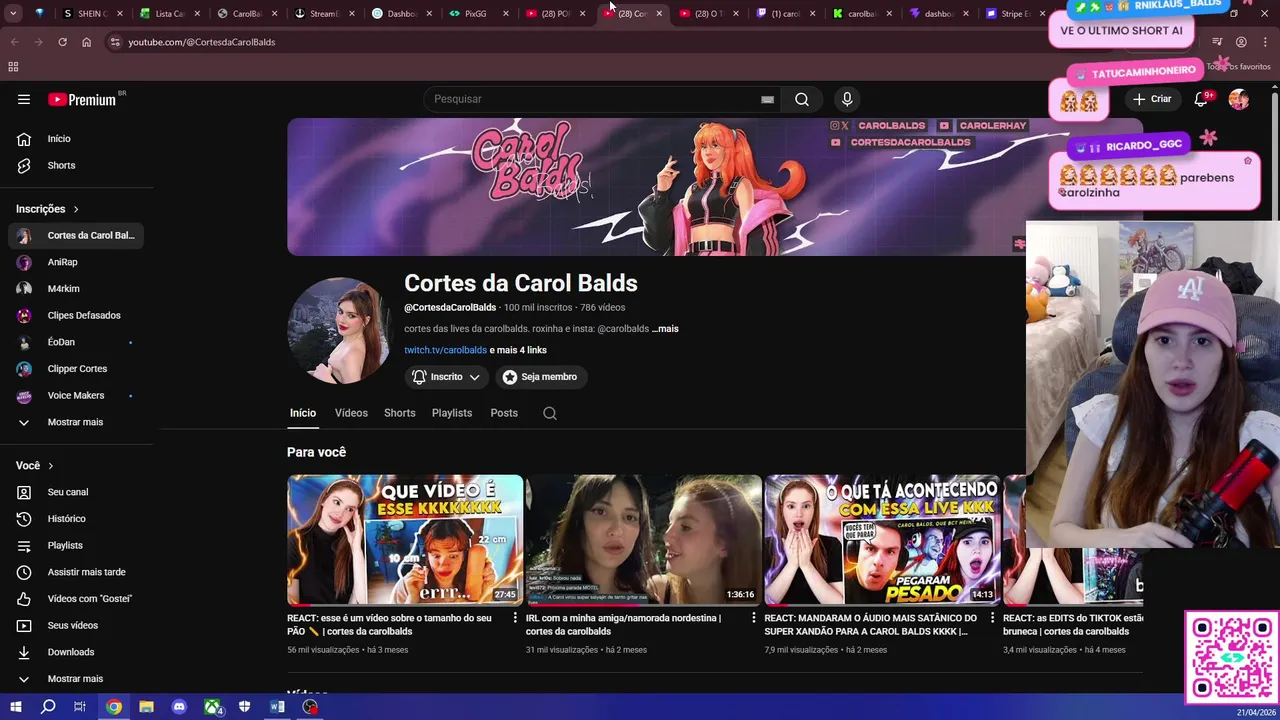Open the Inscrito subscription dropdown
The width and height of the screenshot is (1280, 720).
tap(446, 377)
